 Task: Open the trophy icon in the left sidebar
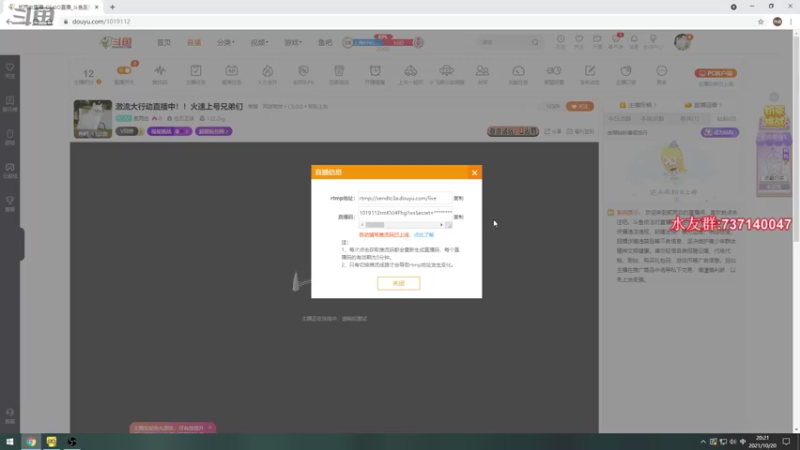[x=10, y=203]
